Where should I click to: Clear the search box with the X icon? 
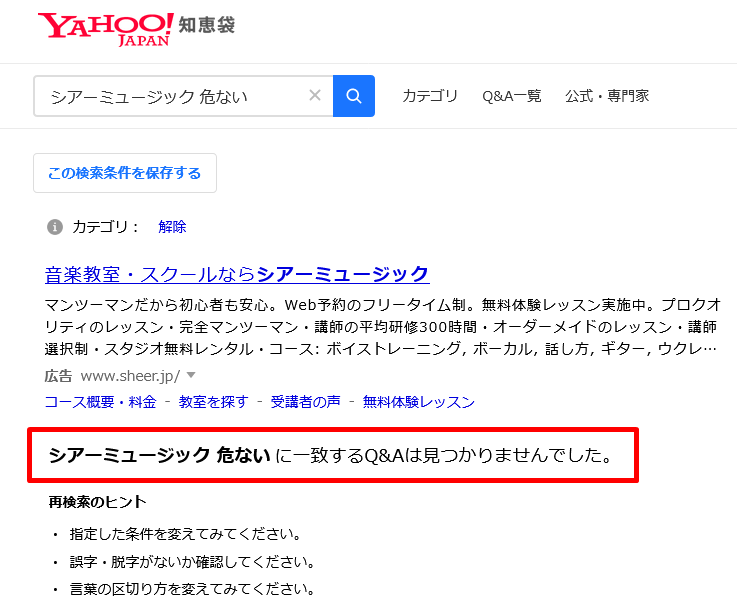315,95
